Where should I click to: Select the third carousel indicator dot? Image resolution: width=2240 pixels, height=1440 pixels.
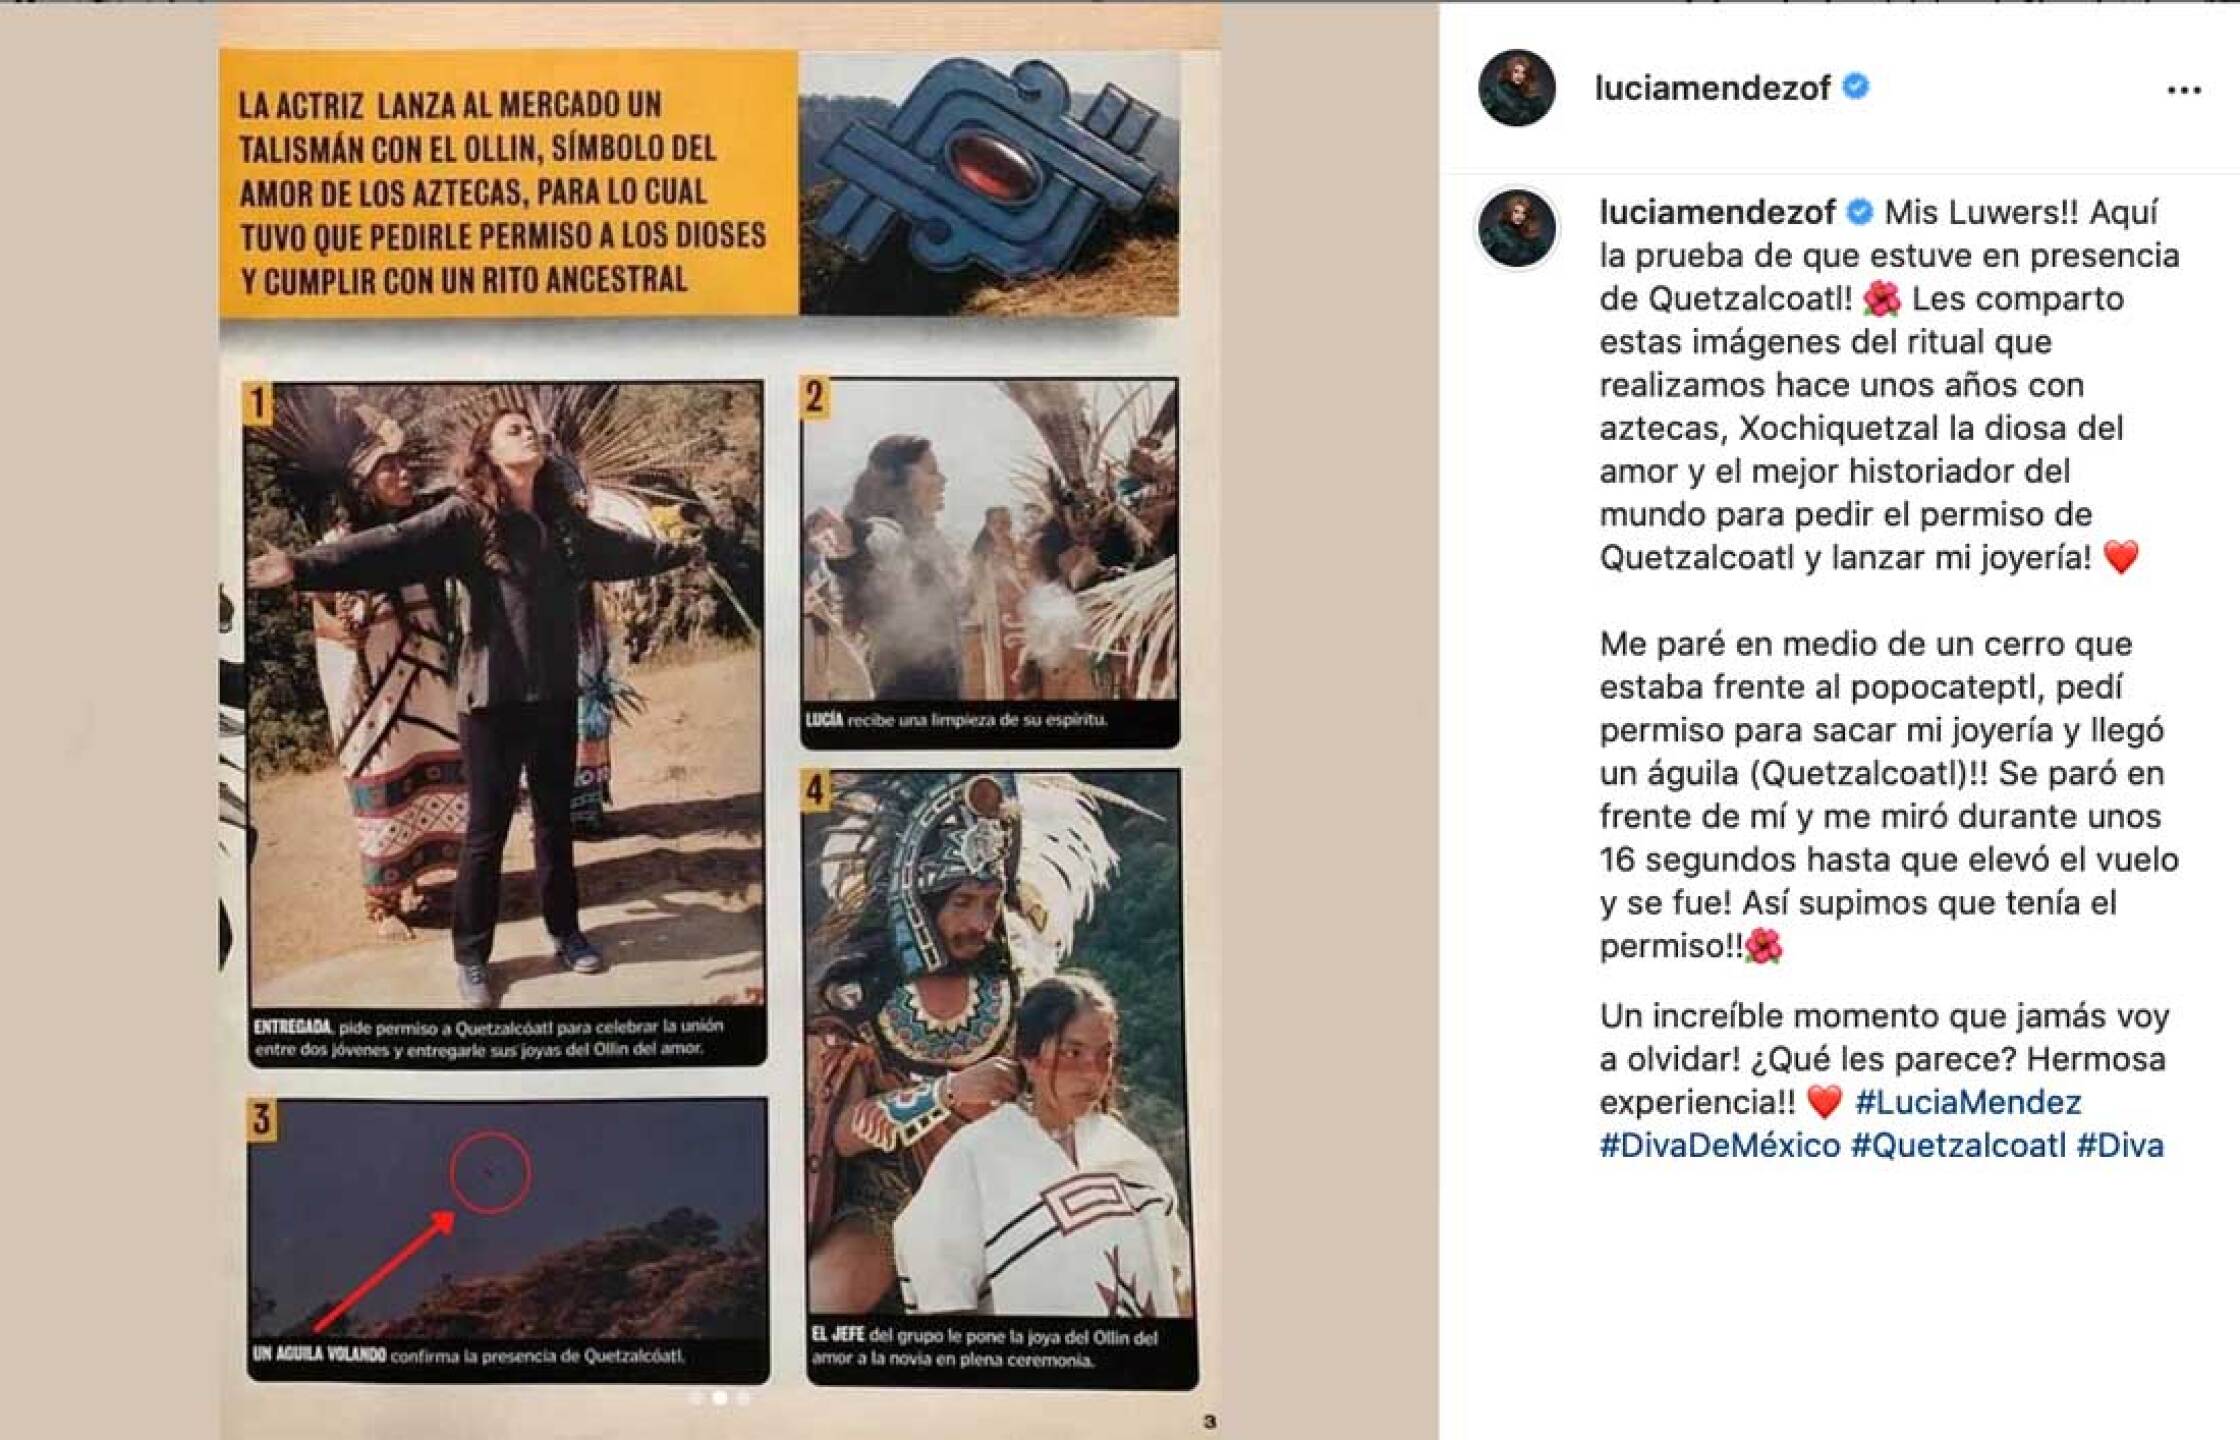[743, 1398]
